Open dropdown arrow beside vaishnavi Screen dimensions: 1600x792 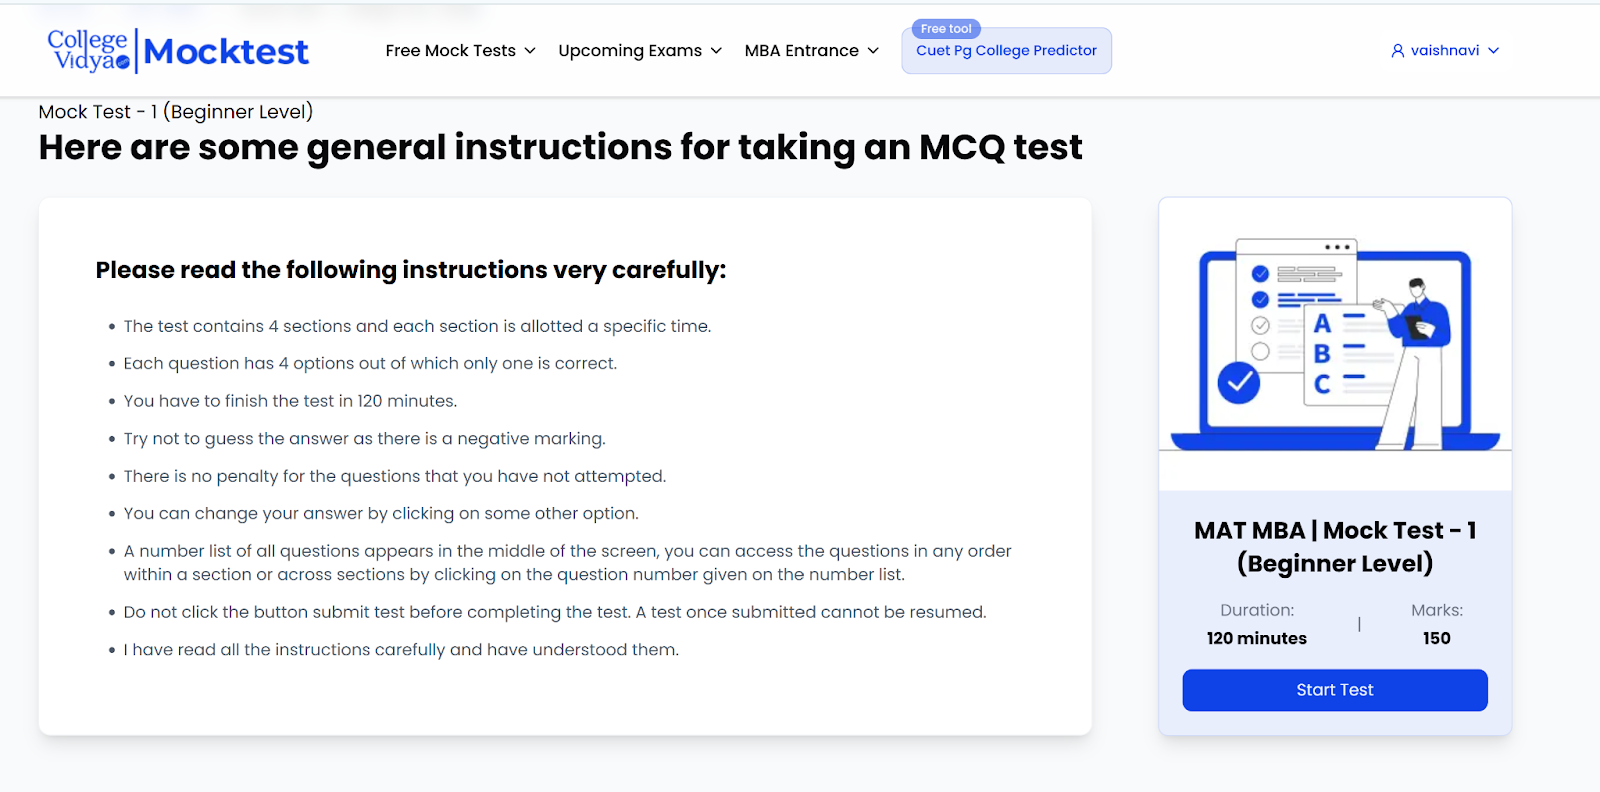[x=1493, y=51]
